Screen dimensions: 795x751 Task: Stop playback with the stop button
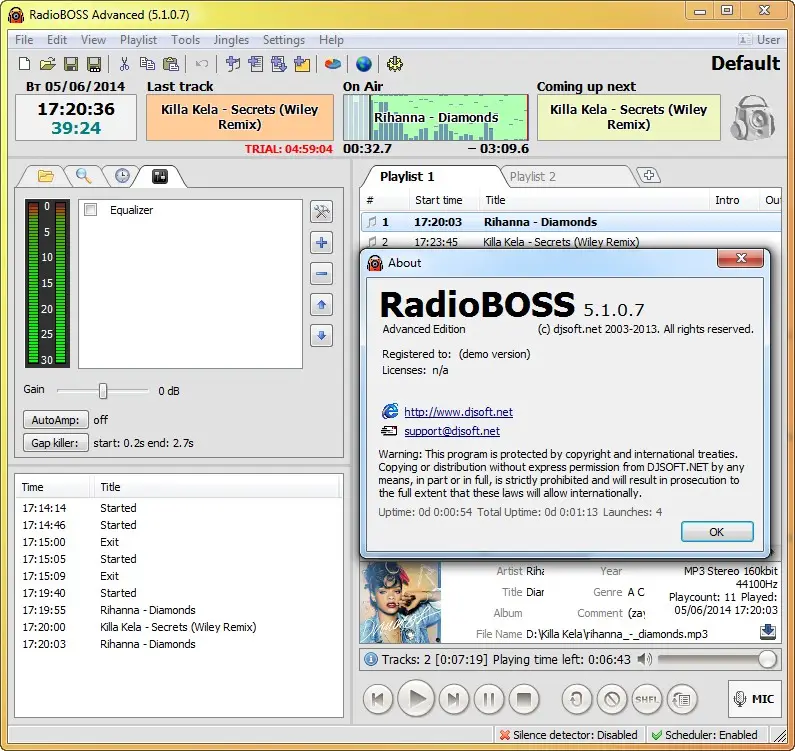point(524,699)
